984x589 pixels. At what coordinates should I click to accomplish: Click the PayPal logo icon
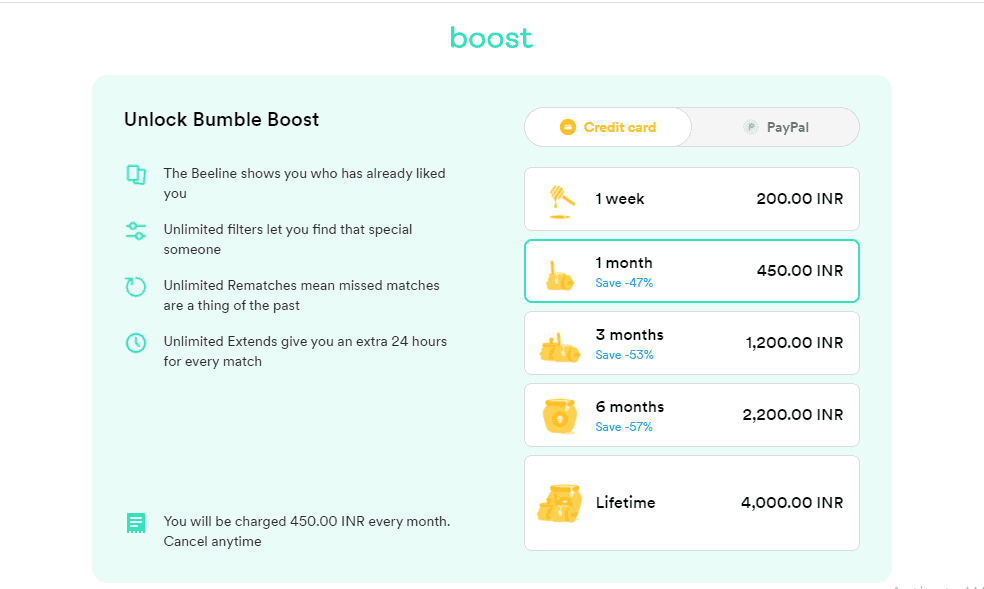(x=751, y=127)
